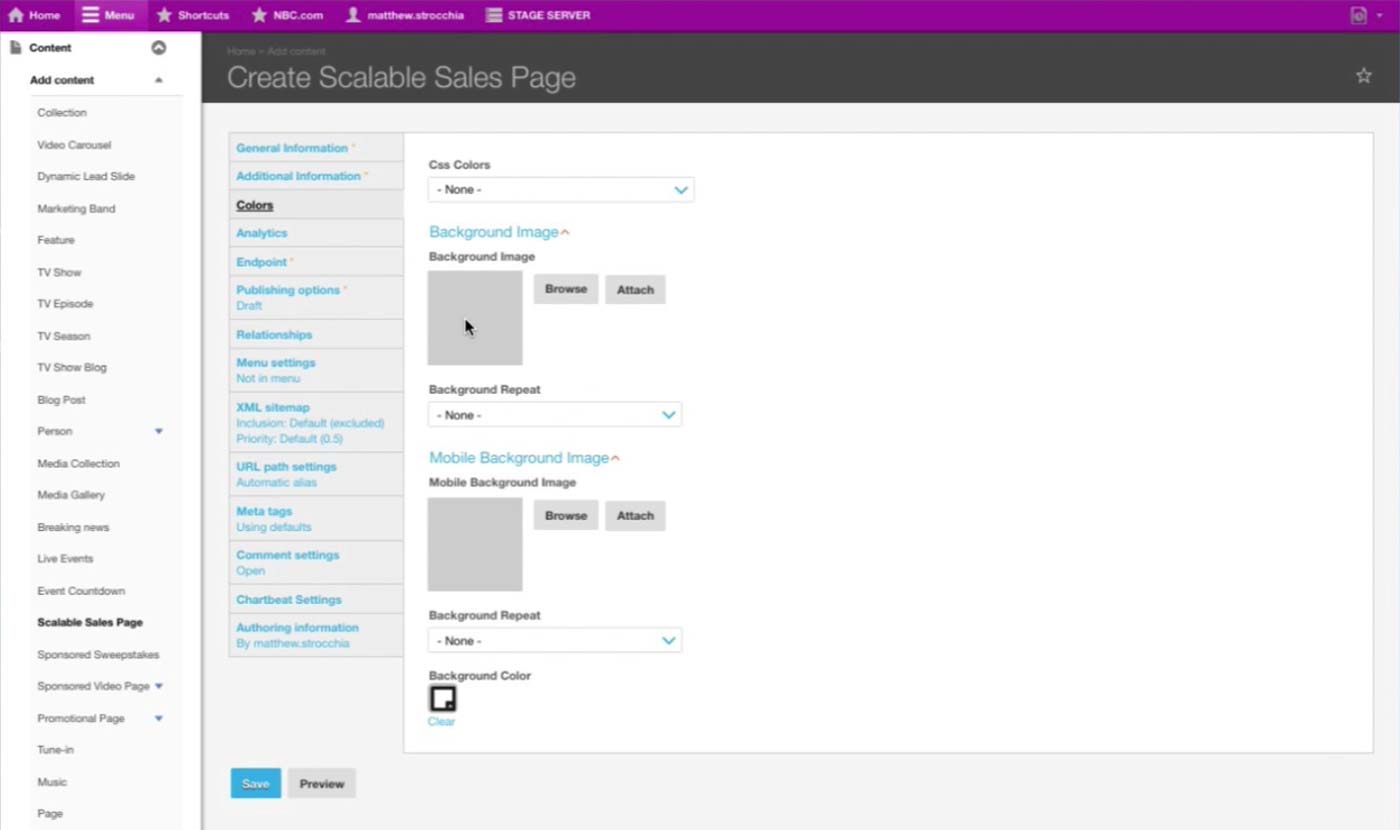
Task: Click the Clear link under Background Color
Action: tap(441, 721)
